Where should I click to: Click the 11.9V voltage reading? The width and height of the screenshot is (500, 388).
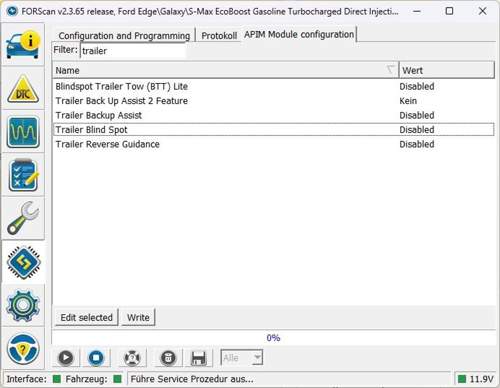coord(481,379)
